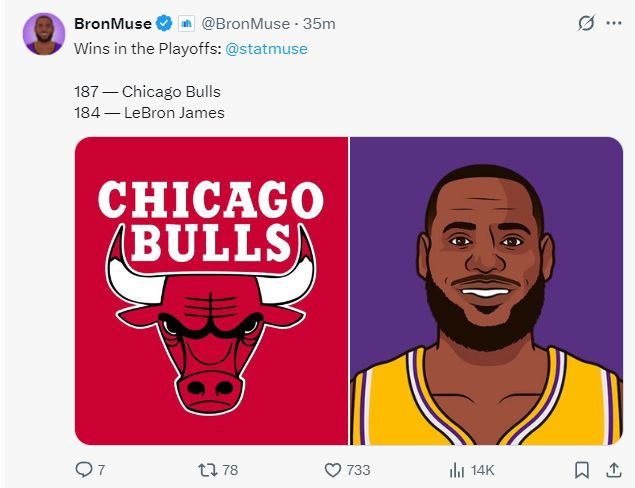View post analytics bar chart icon
The width and height of the screenshot is (635, 488).
pos(457,470)
